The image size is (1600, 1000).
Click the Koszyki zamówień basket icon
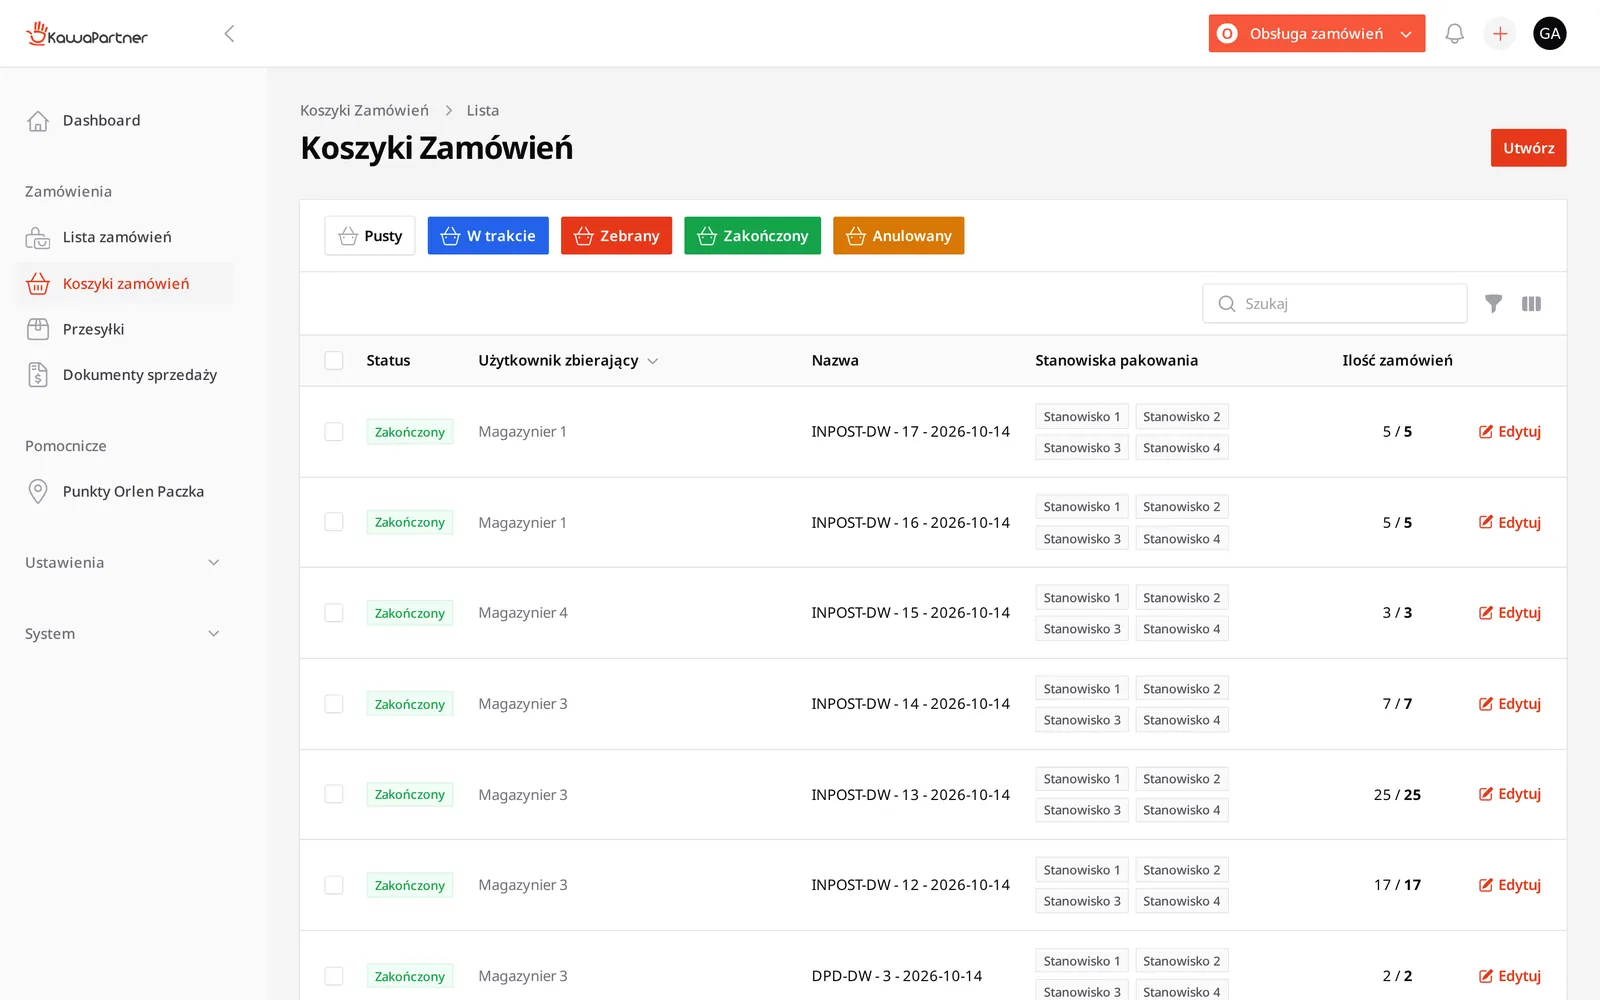click(38, 284)
